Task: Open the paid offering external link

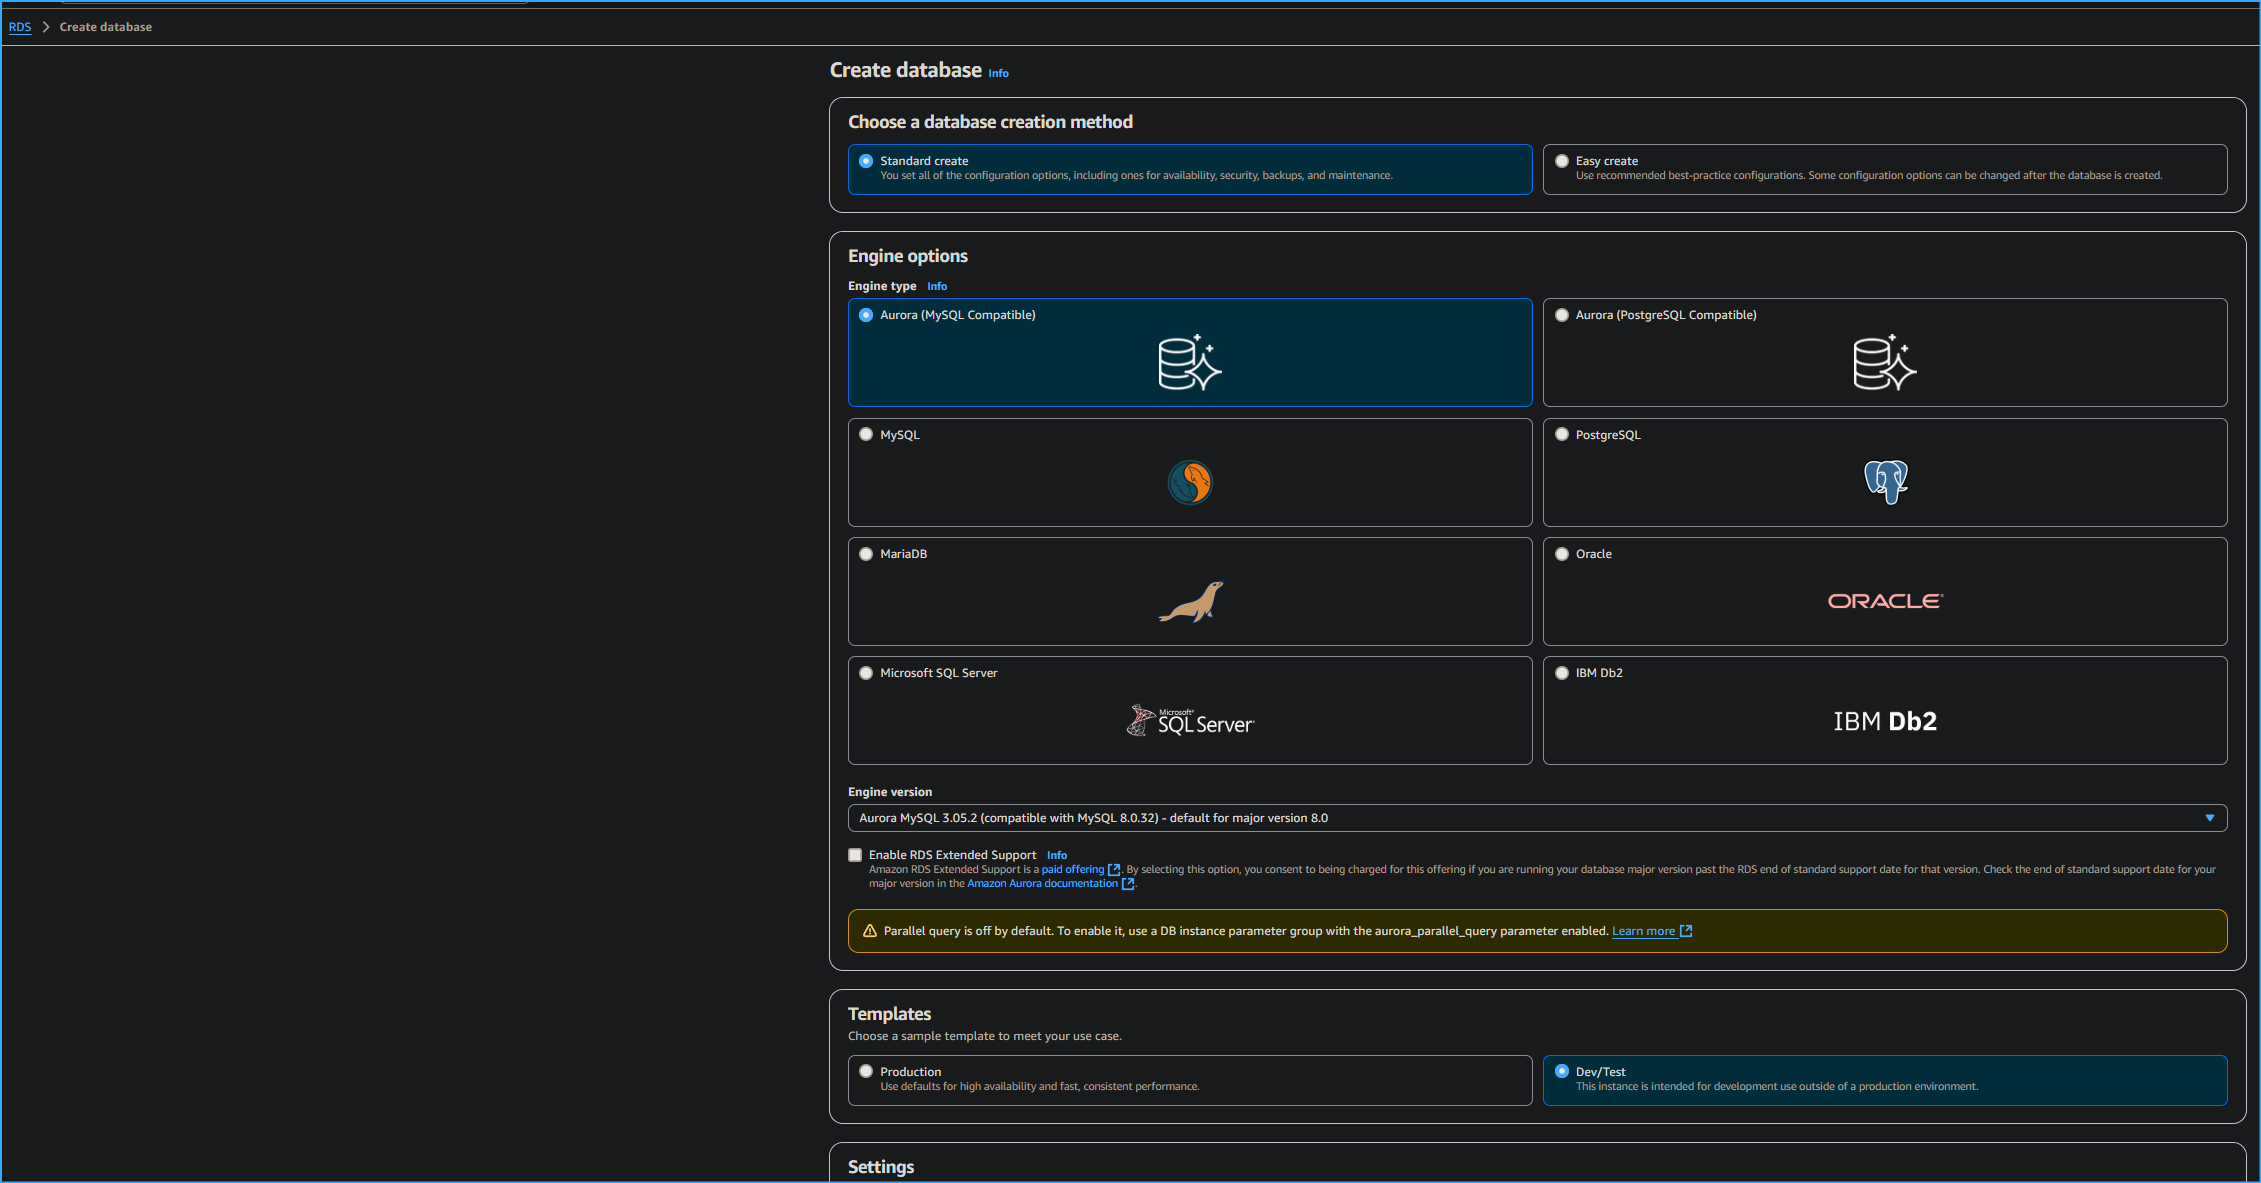Action: point(1073,869)
